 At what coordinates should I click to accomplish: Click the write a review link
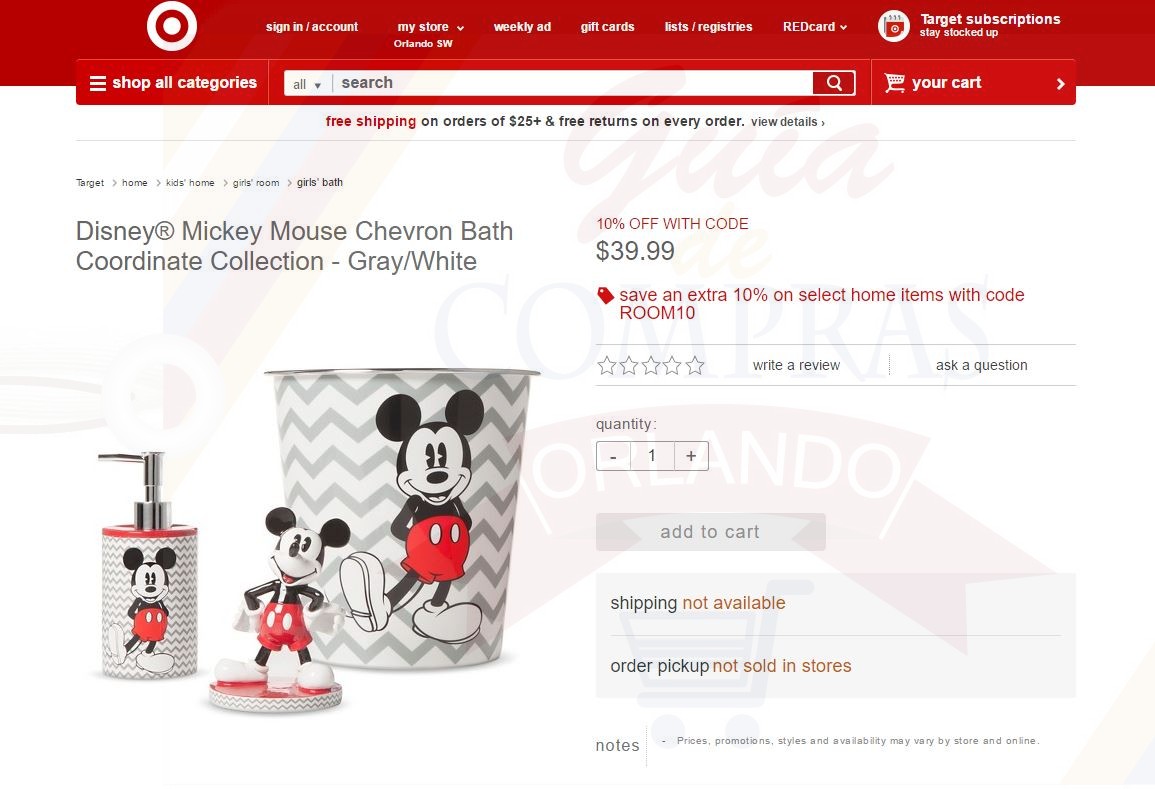tap(796, 365)
